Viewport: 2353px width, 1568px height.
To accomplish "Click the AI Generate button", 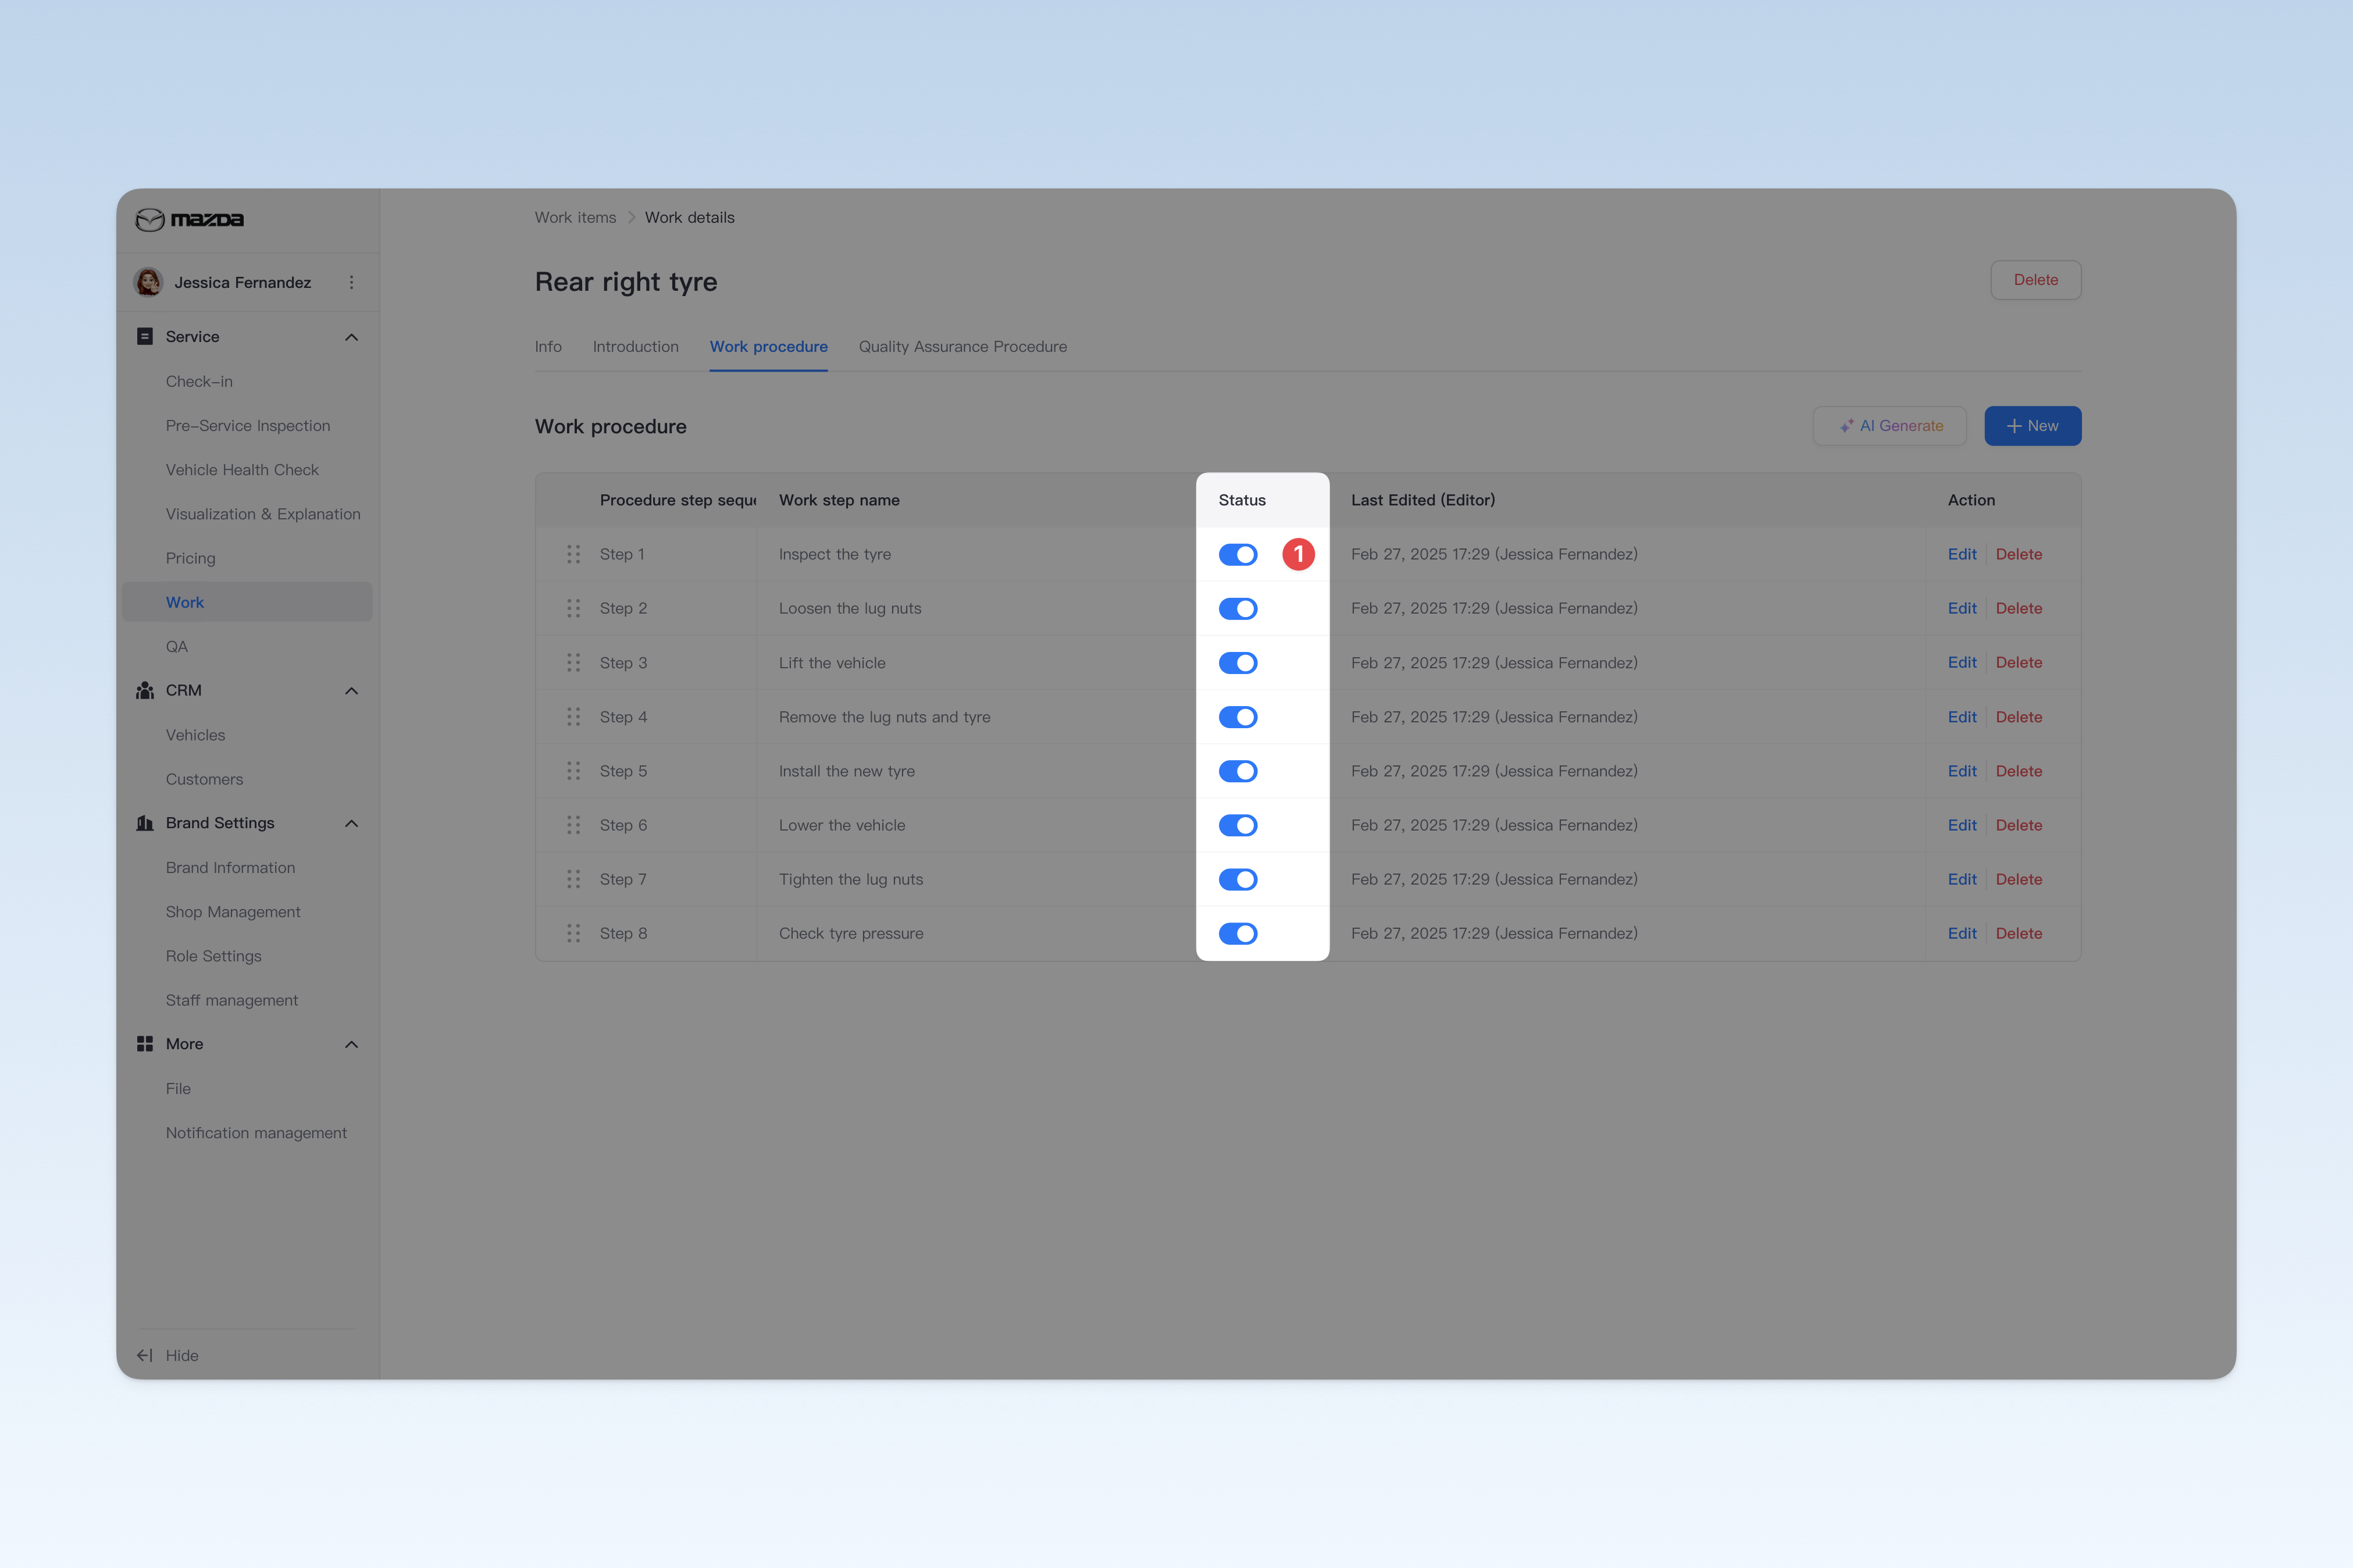I will (1890, 426).
